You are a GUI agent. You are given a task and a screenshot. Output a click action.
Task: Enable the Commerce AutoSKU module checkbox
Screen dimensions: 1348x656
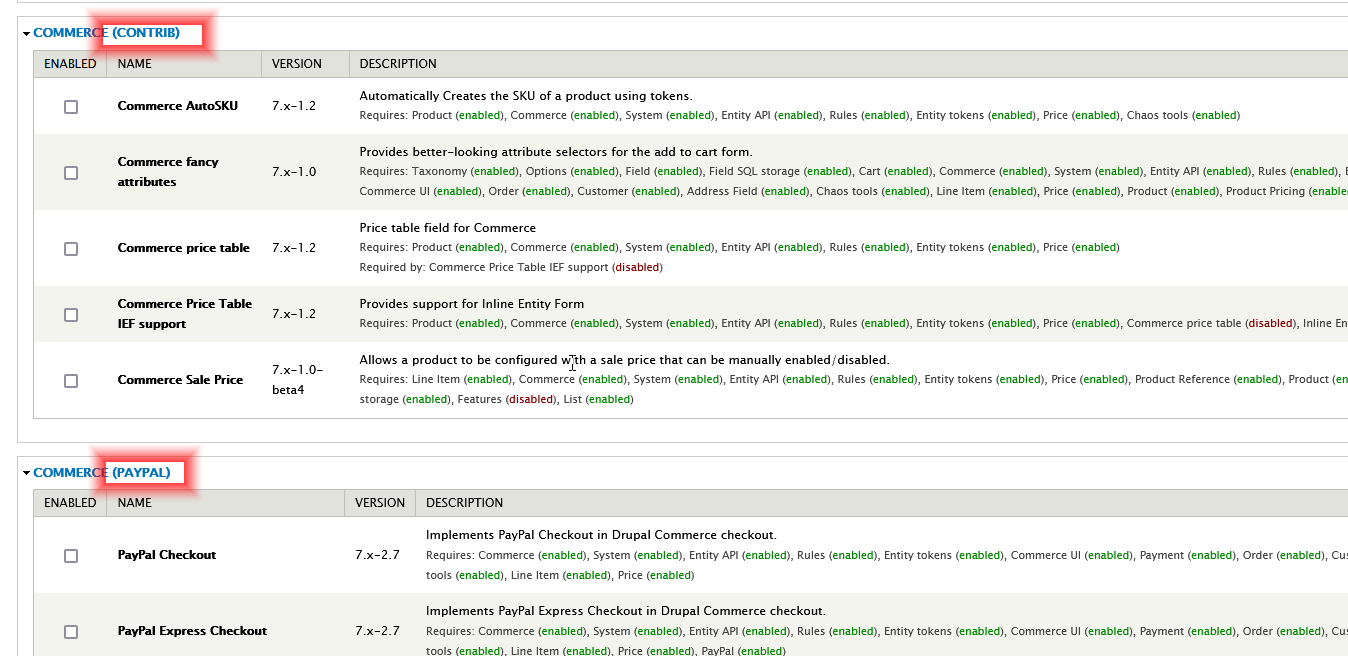tap(71, 106)
